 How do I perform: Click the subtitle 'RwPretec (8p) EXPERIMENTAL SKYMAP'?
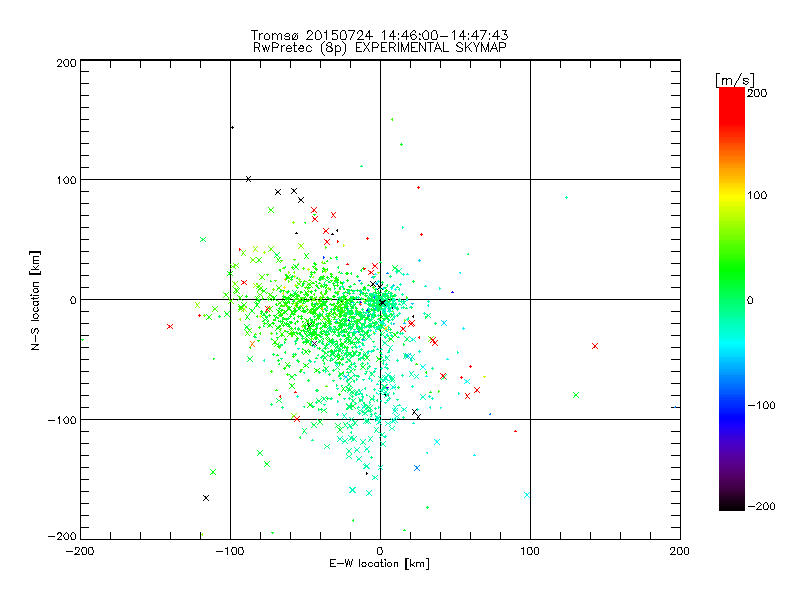coord(380,47)
